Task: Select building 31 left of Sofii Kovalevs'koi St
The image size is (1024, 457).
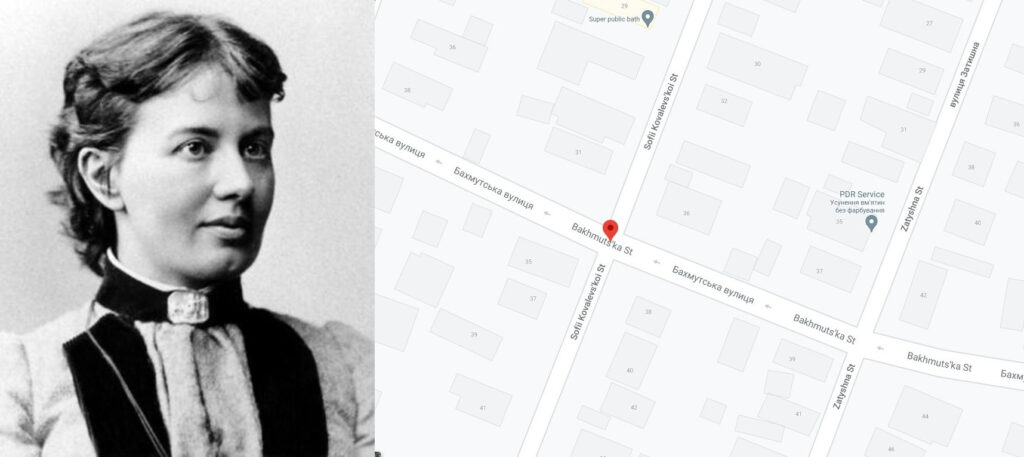Action: pyautogui.click(x=578, y=151)
